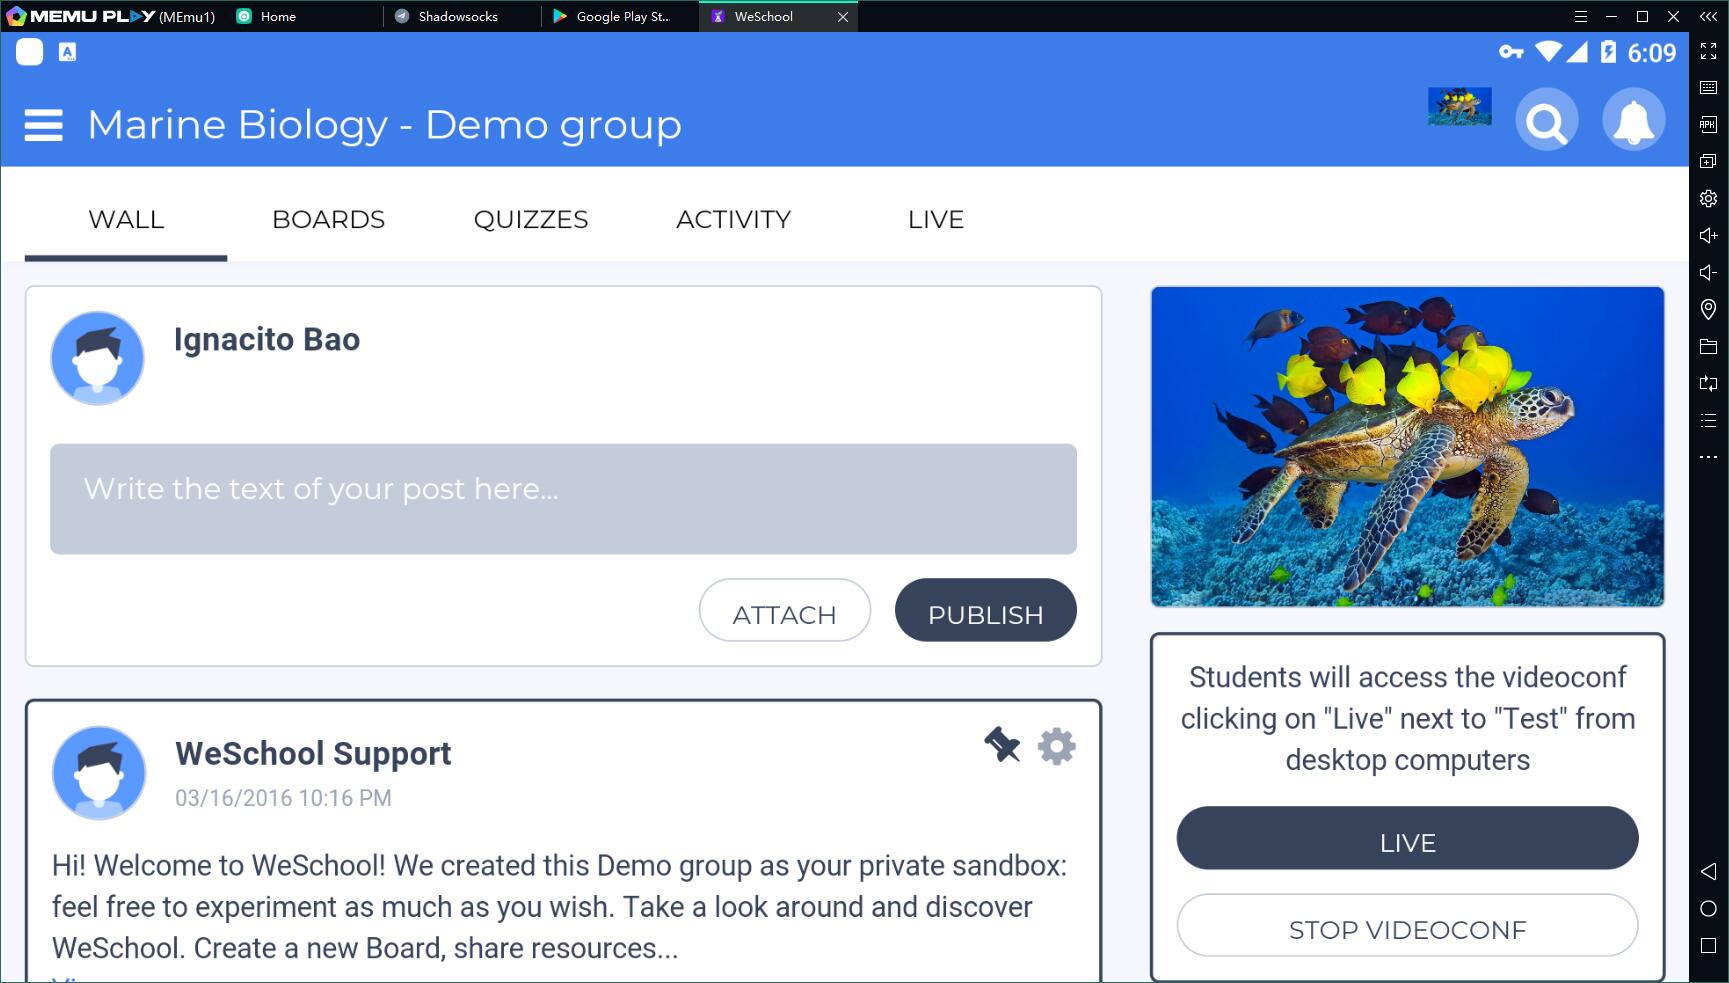Open the notifications bell
The height and width of the screenshot is (983, 1729).
(1633, 121)
